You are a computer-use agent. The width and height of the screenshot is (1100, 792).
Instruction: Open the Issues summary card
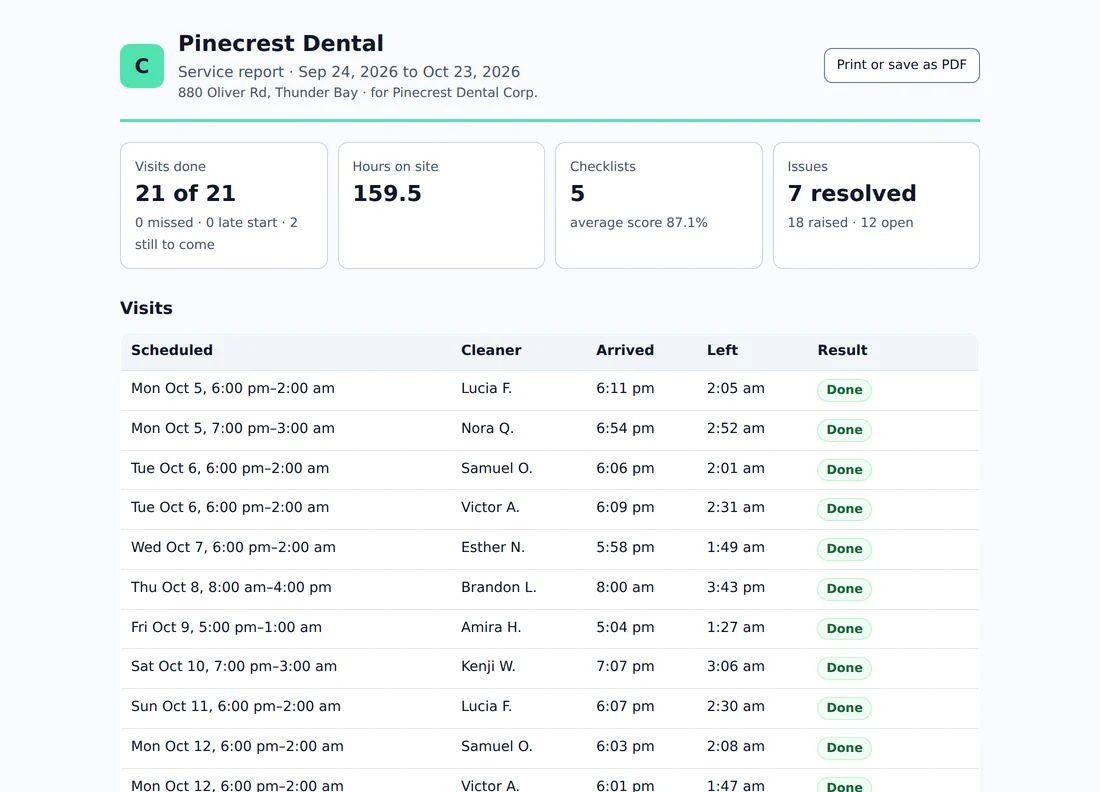coord(876,206)
